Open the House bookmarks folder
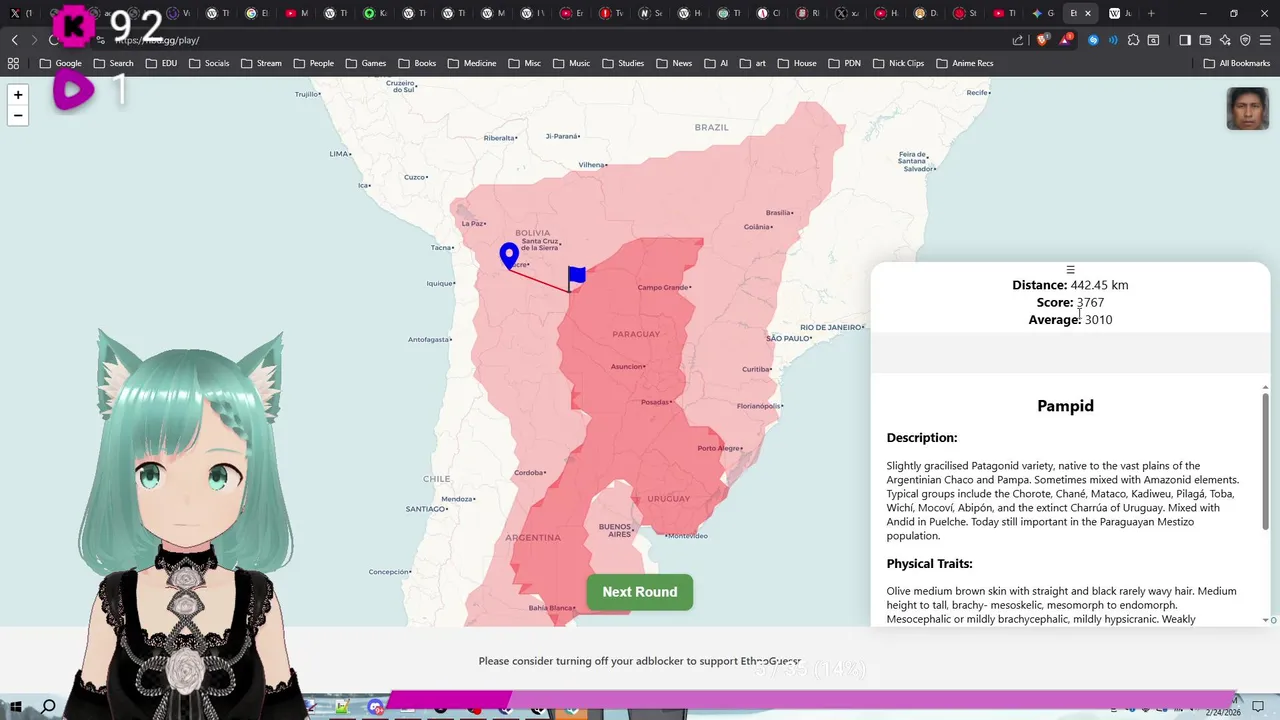The height and width of the screenshot is (720, 1280). (796, 63)
